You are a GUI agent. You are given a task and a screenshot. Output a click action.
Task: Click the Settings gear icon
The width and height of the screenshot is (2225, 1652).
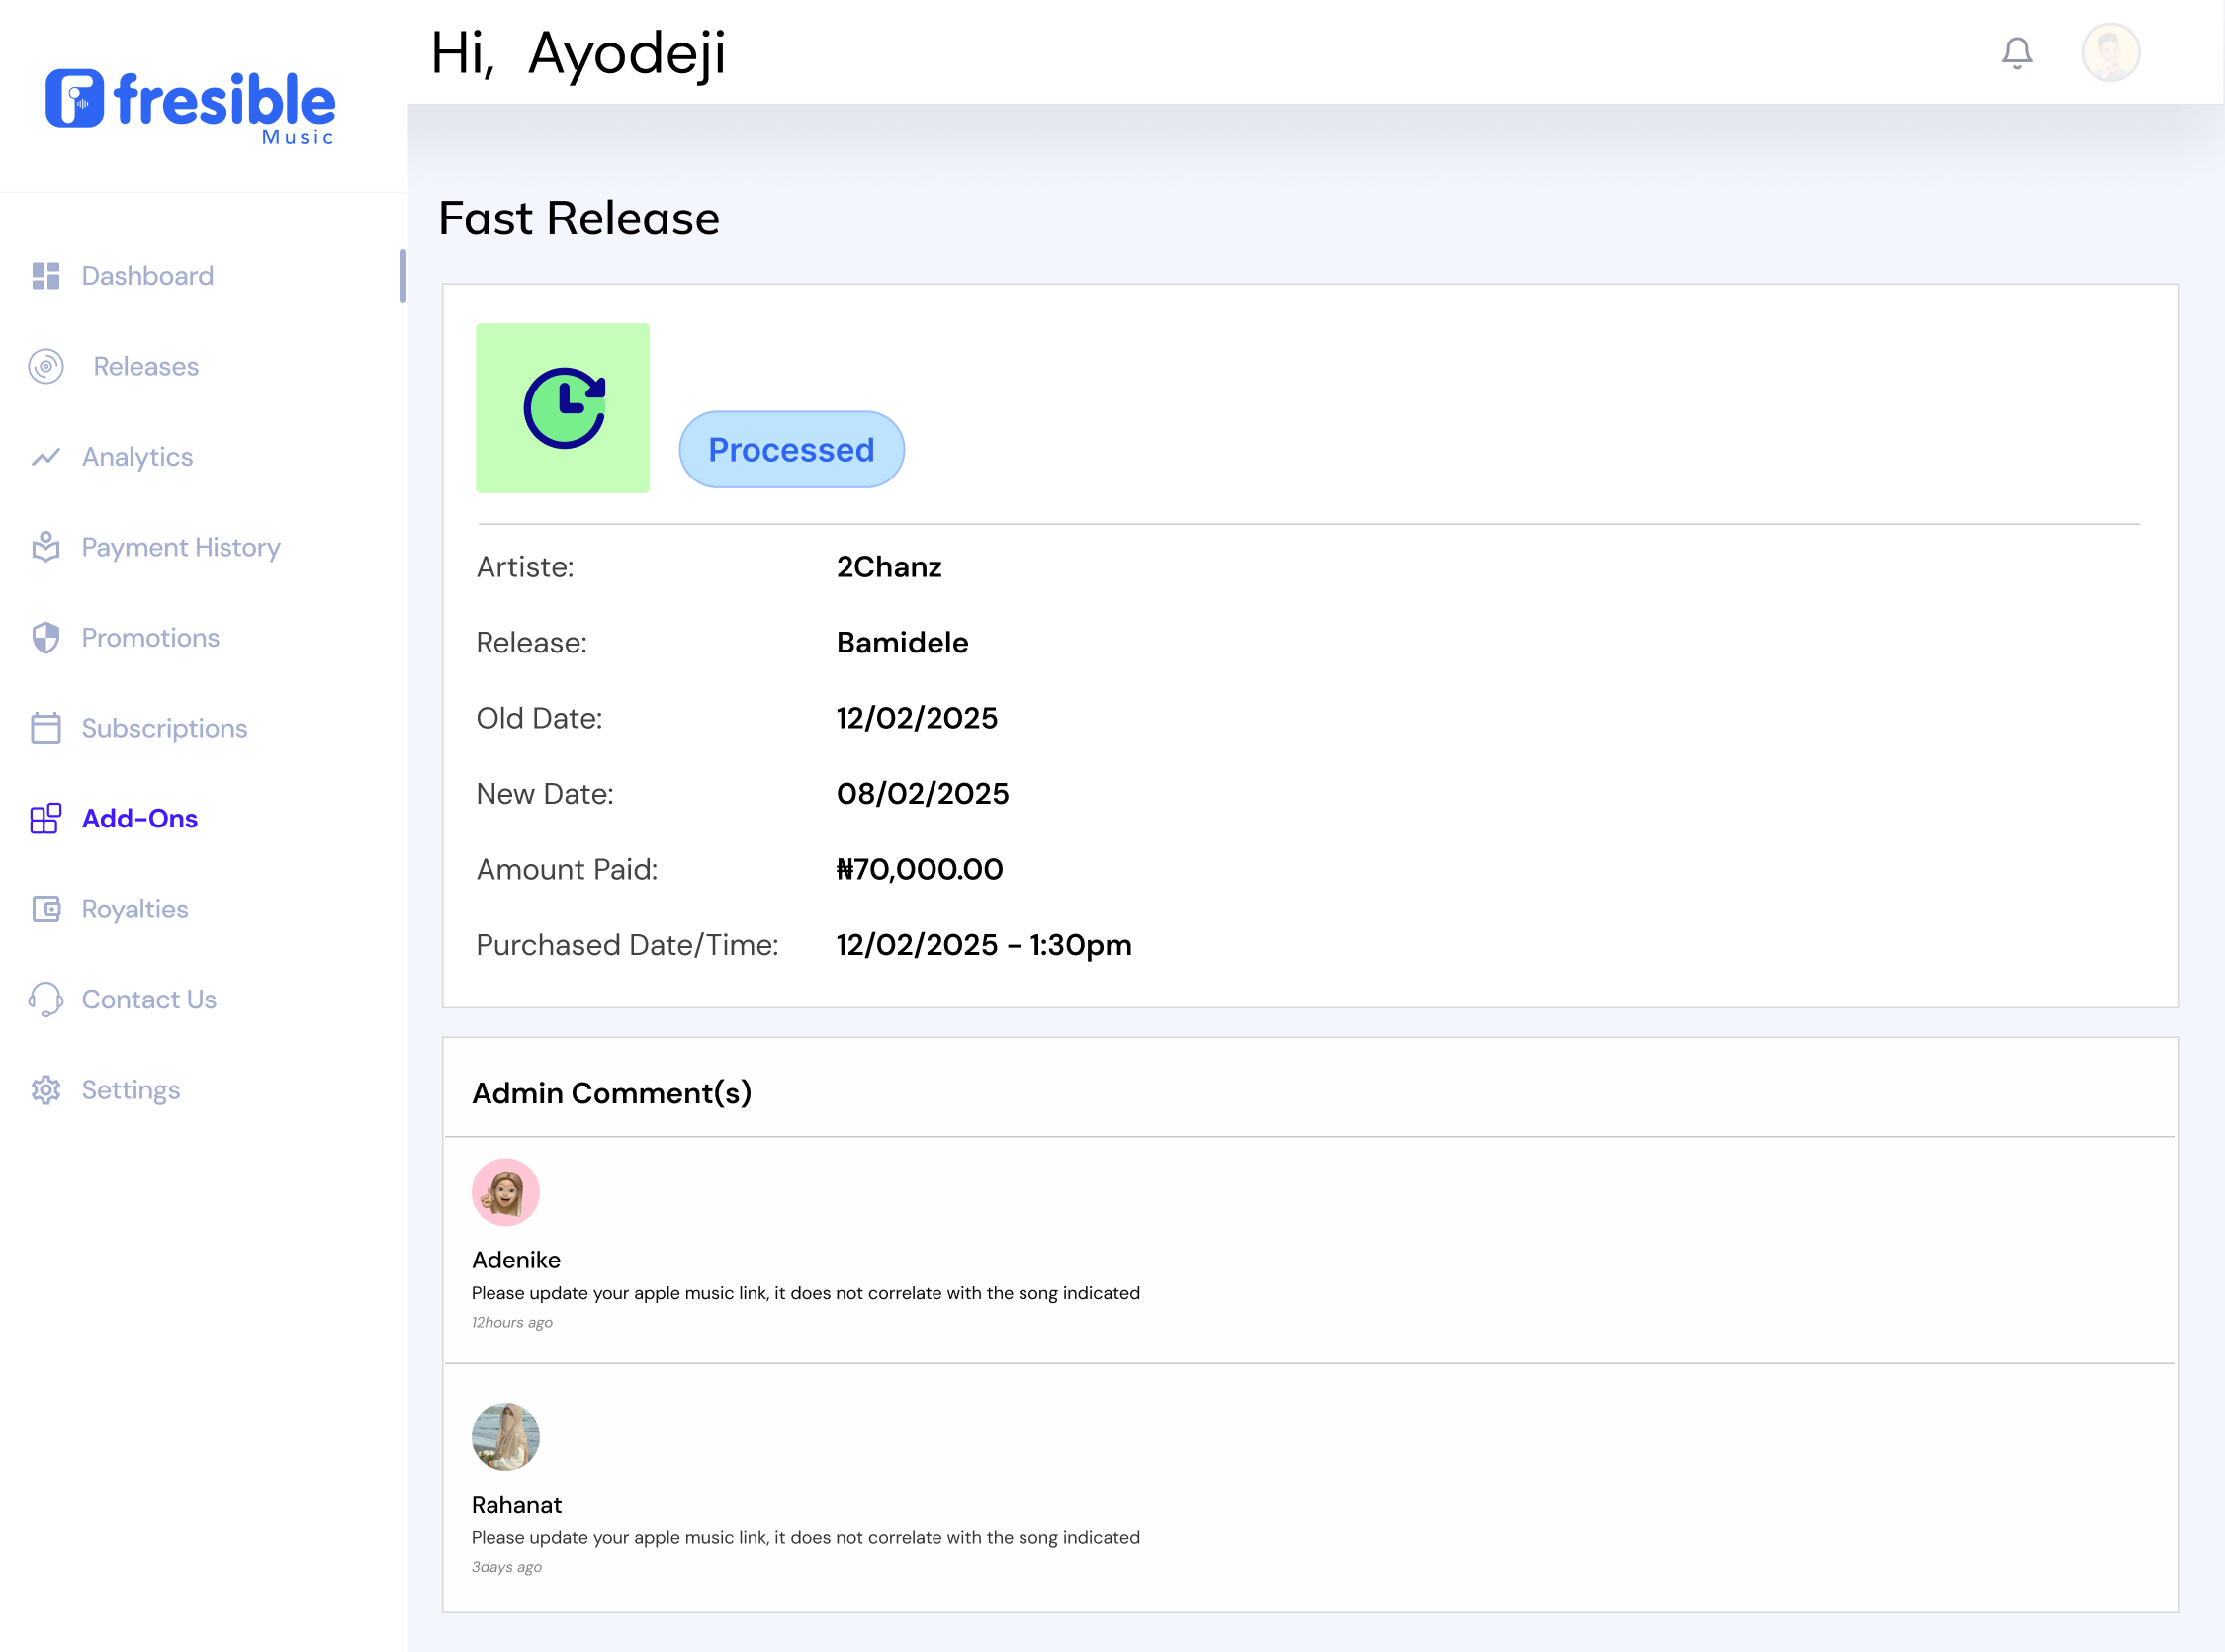(46, 1090)
